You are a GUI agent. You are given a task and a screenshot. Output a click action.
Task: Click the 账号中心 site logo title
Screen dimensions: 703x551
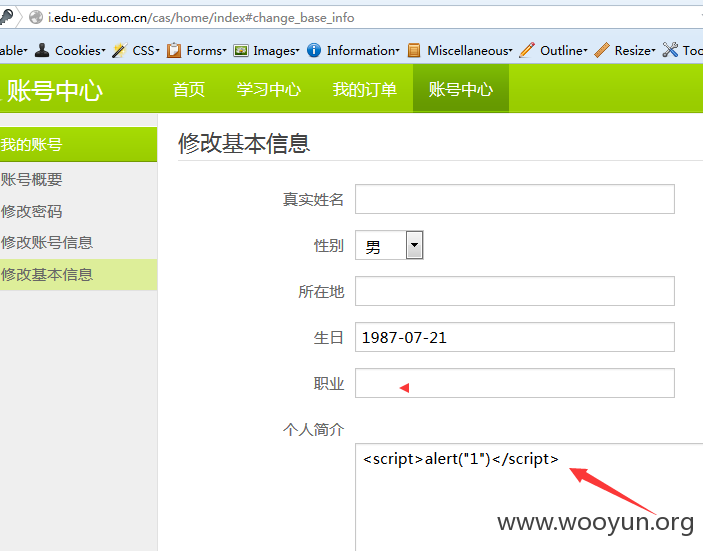pos(54,91)
